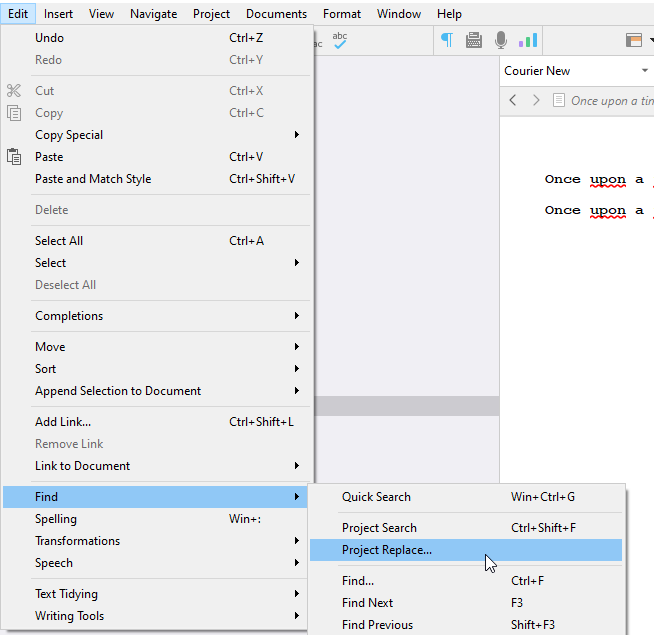Viewport: 654px width, 635px height.
Task: Click second line's Once in editor
Action: tap(562, 210)
